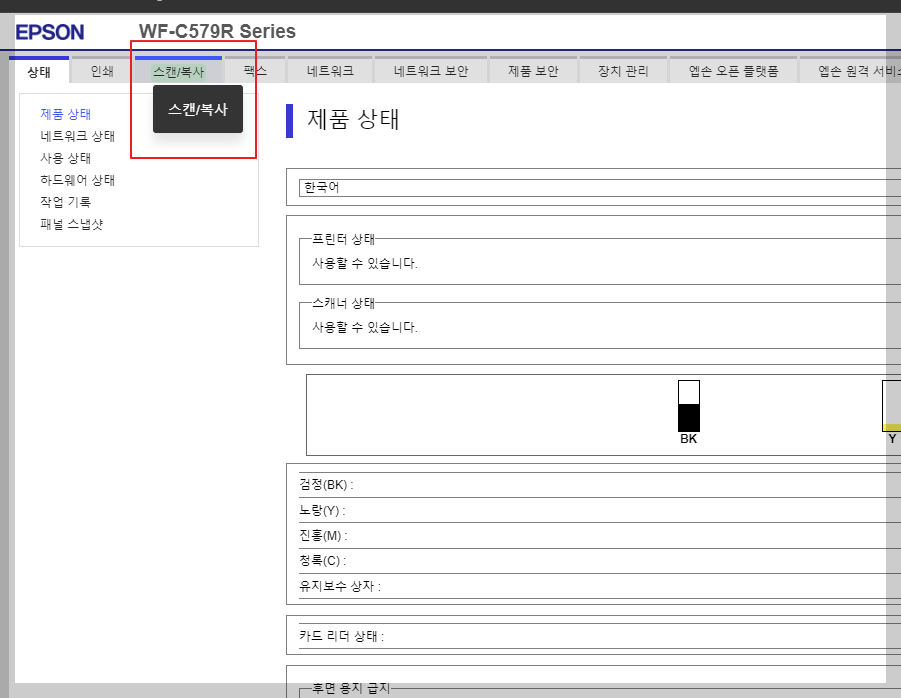Screen dimensions: 901x698
Task: Open 하드웨어 상태 link
Action: pos(78,180)
